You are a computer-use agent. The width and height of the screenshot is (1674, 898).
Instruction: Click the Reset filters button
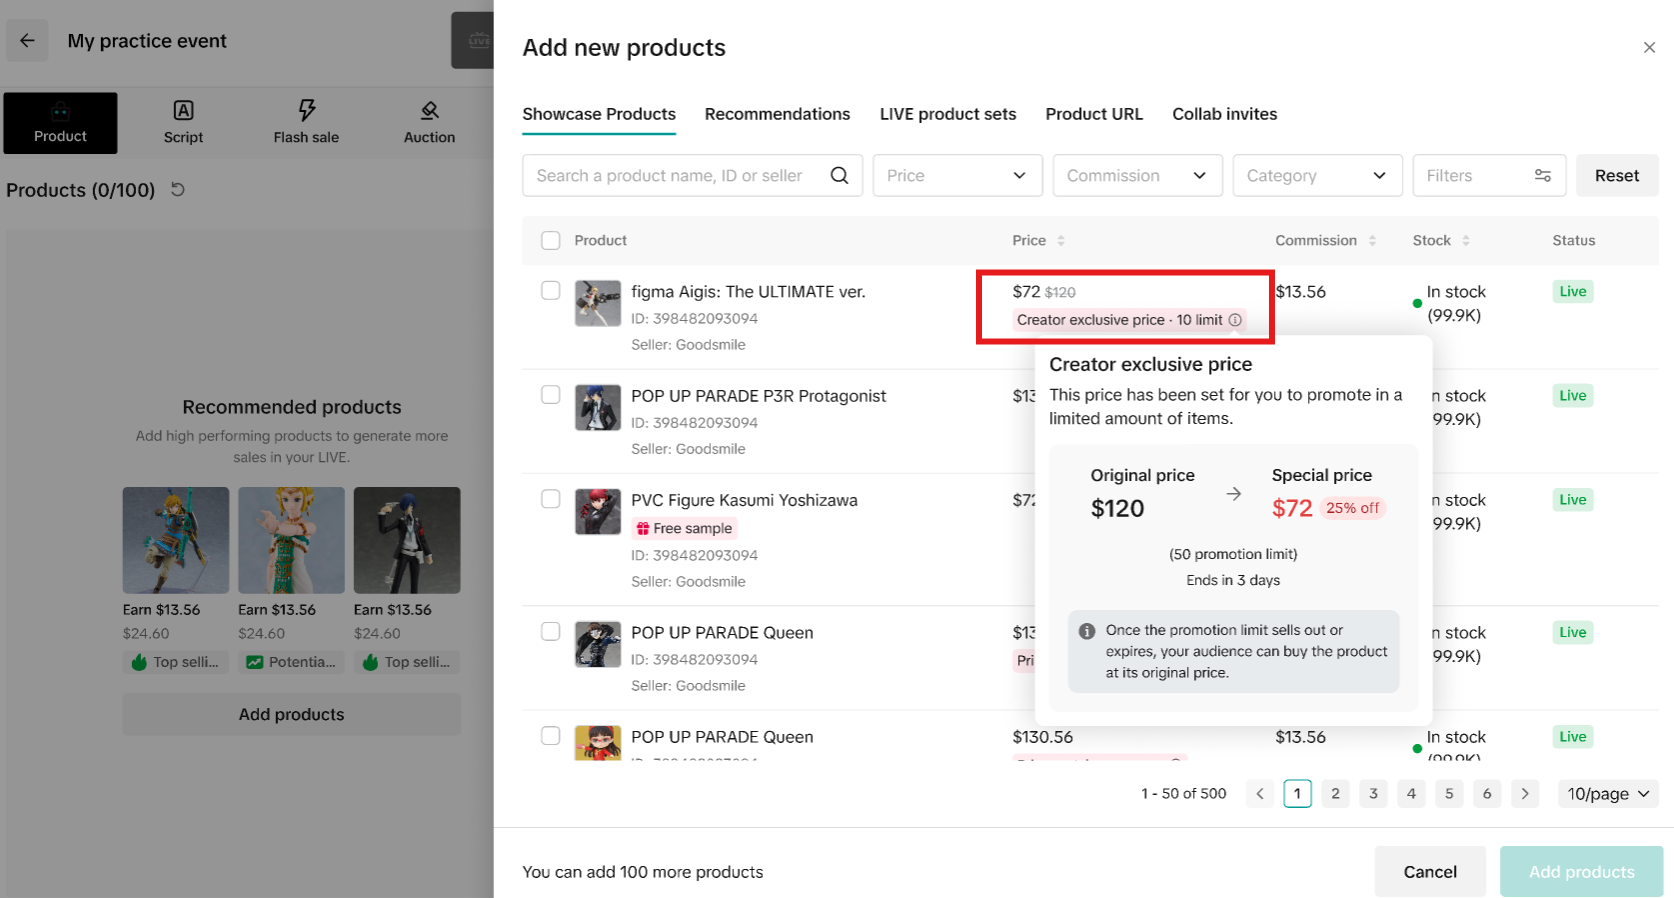1616,176
